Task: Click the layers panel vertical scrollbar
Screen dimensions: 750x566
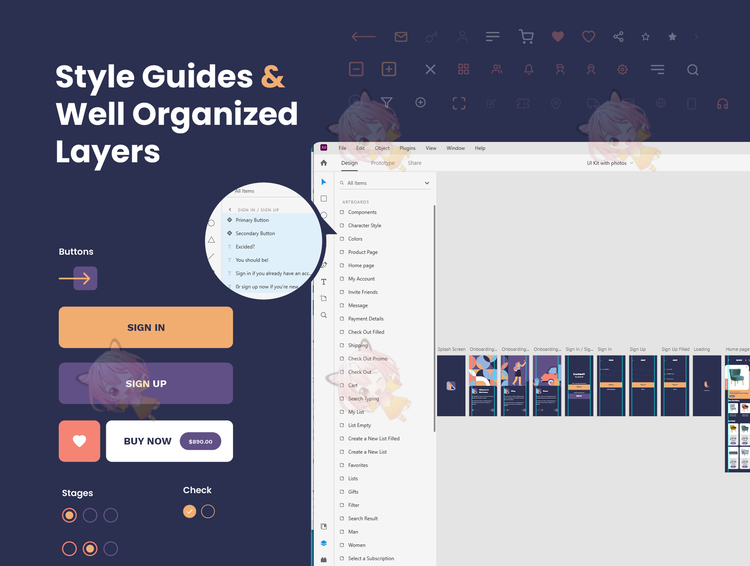Action: coord(434,318)
